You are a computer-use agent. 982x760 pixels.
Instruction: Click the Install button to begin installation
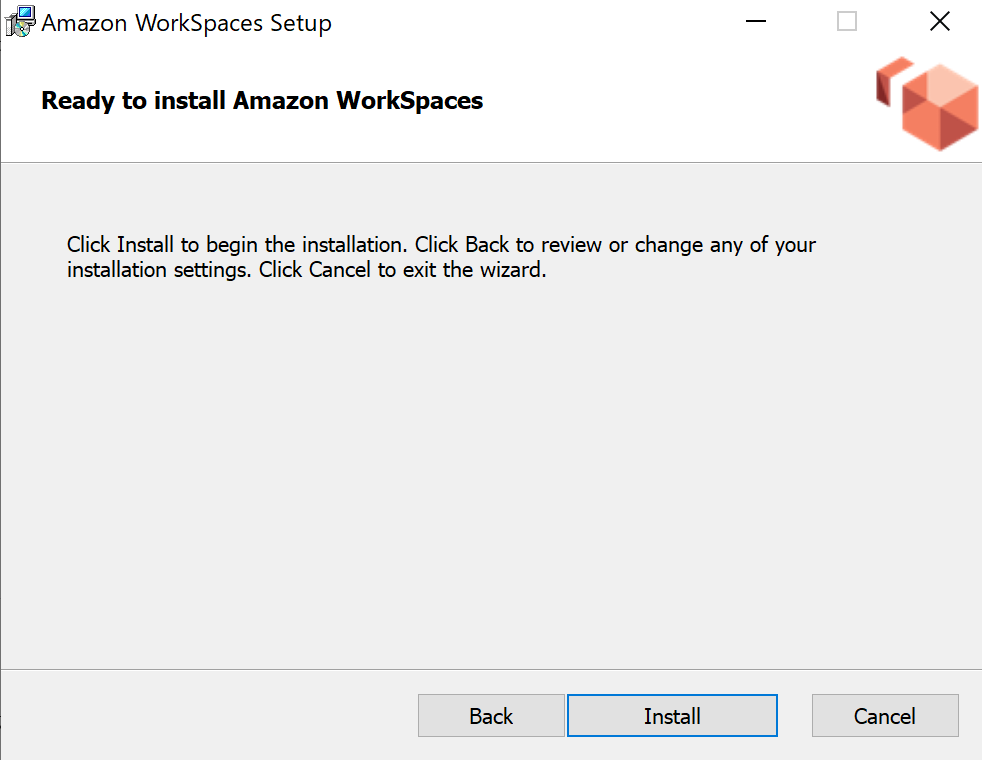click(671, 715)
